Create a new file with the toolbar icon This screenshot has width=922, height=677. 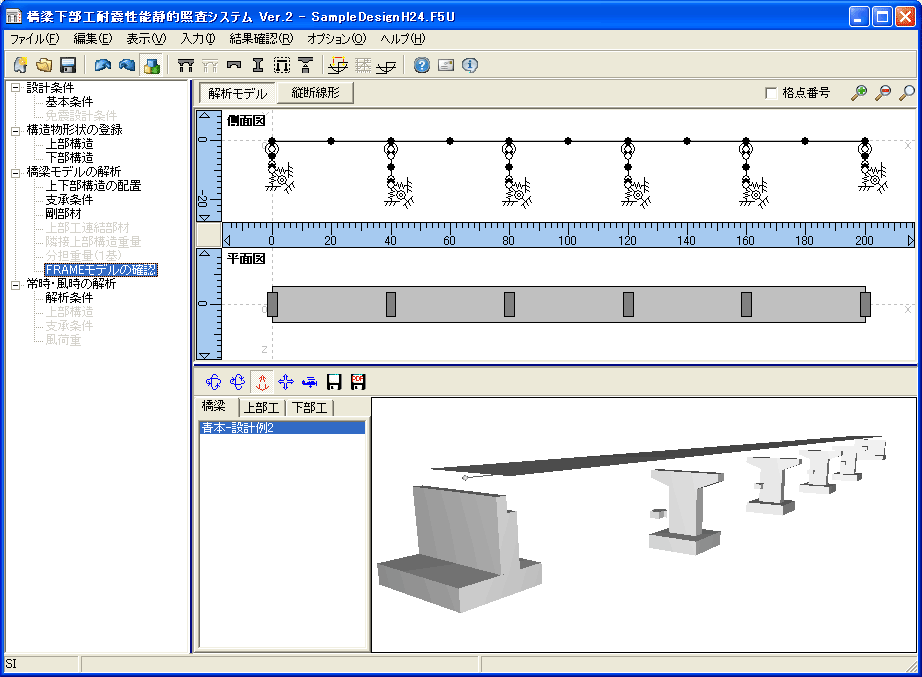[x=20, y=65]
